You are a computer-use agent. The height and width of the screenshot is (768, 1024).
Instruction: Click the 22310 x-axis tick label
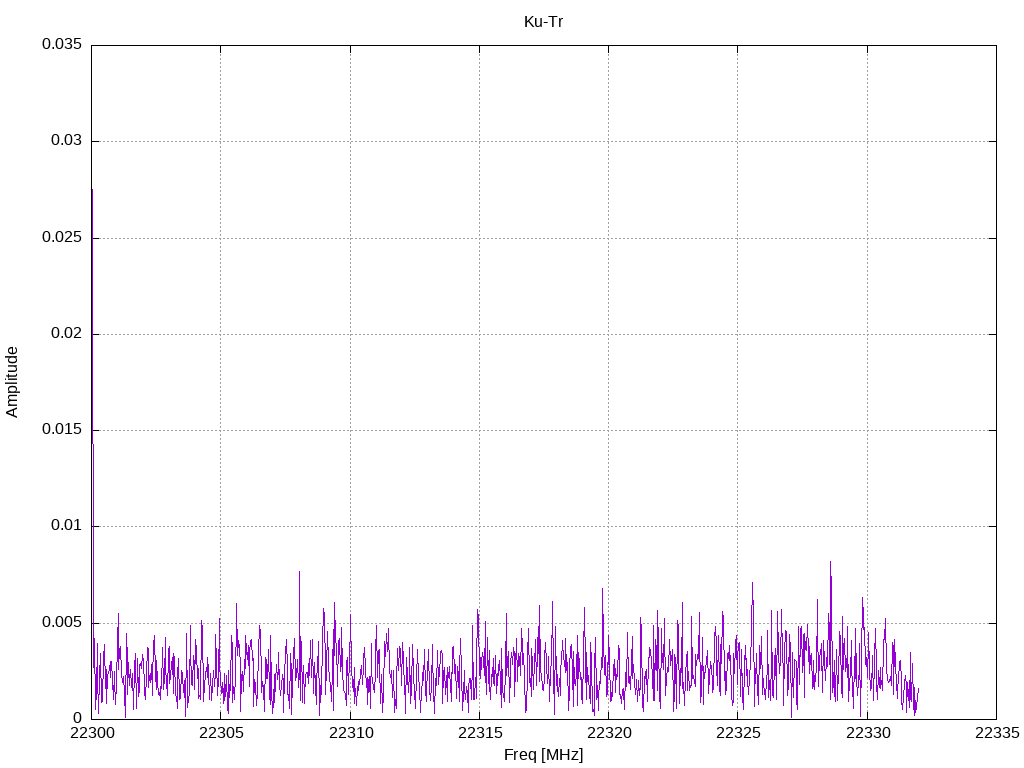pyautogui.click(x=350, y=734)
